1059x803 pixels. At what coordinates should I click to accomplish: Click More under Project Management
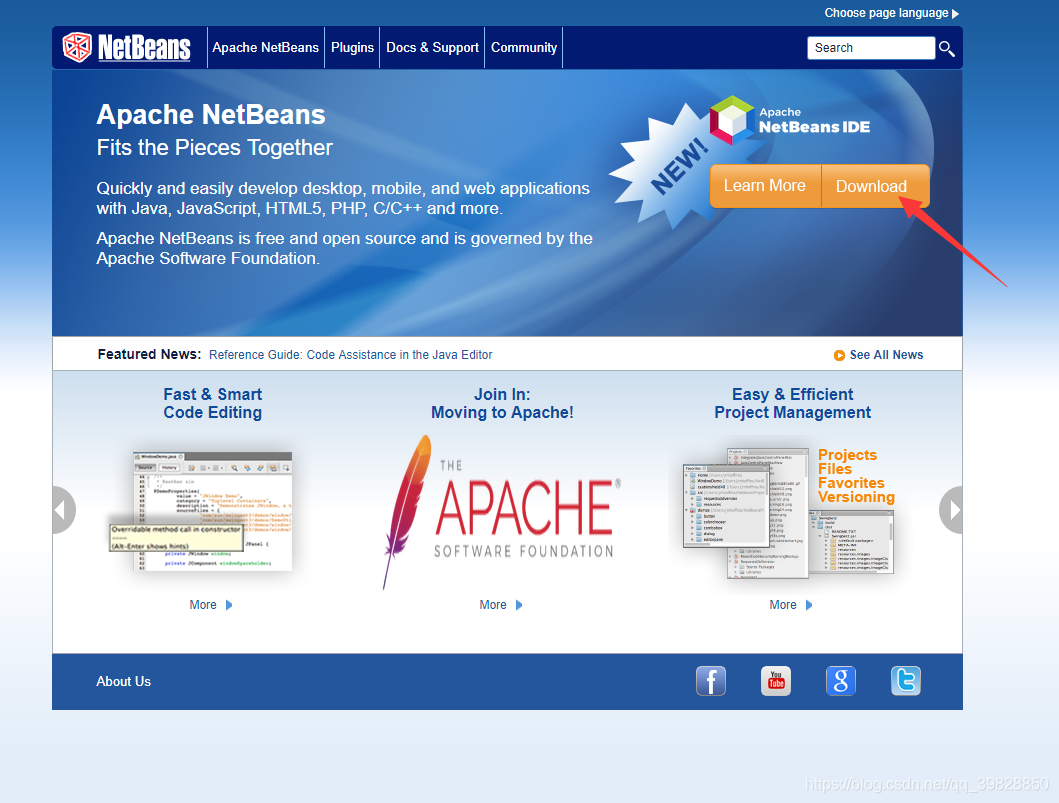click(x=783, y=605)
